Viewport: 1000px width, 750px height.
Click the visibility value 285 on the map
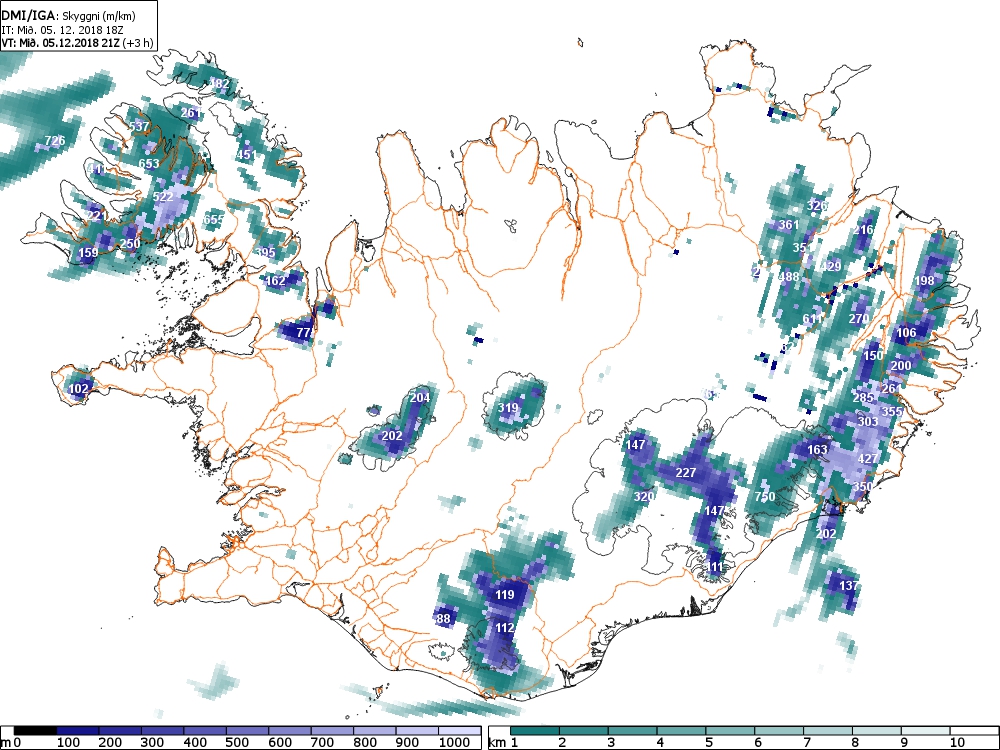pos(863,398)
